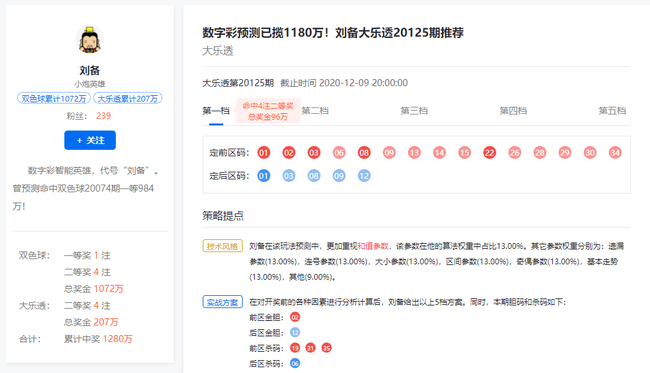Screen dimensions: 650x373
Task: Switch to the 第三档 tab
Action: (414, 111)
